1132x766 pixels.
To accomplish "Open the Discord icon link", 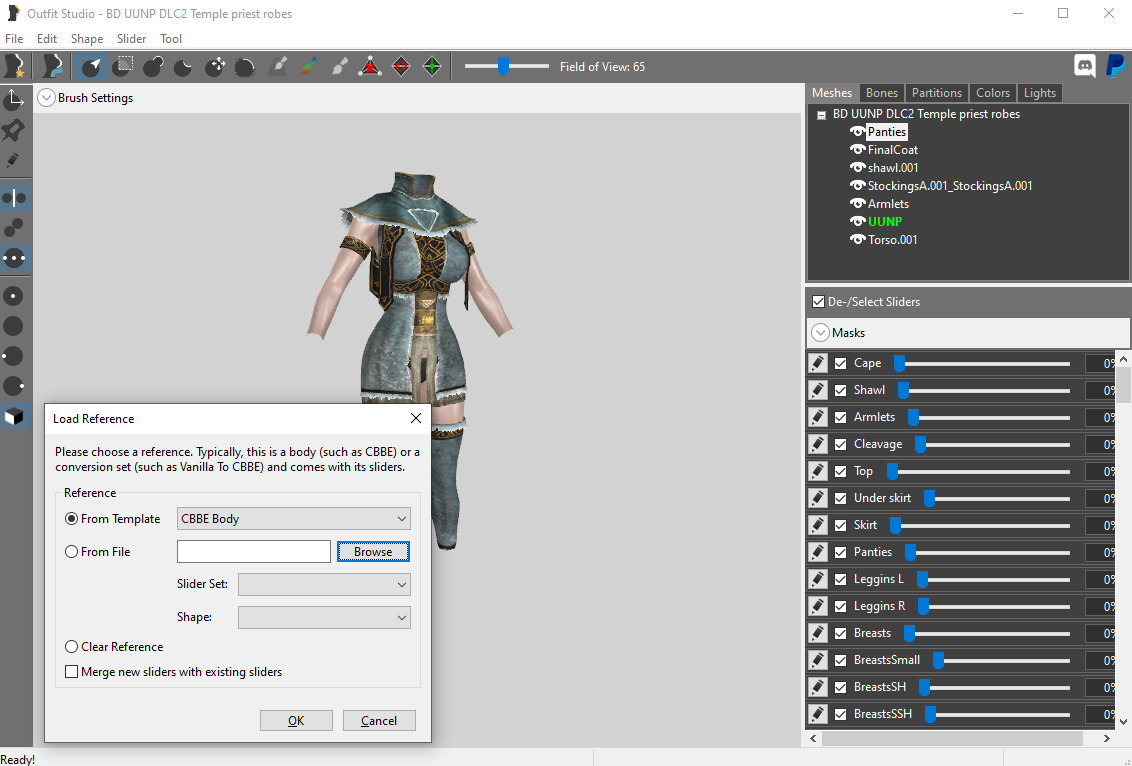I will coord(1084,66).
